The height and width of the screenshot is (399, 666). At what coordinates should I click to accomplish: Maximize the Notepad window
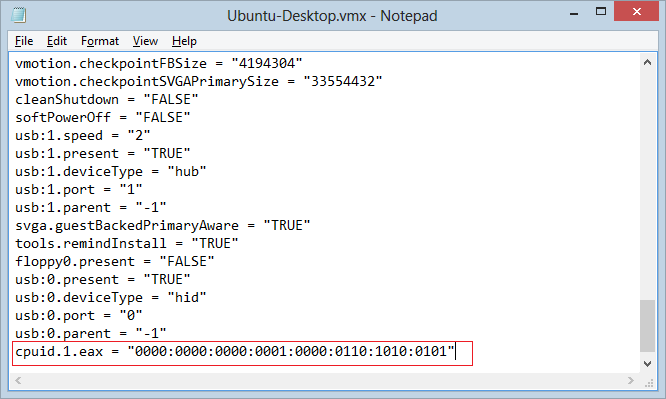[601, 12]
